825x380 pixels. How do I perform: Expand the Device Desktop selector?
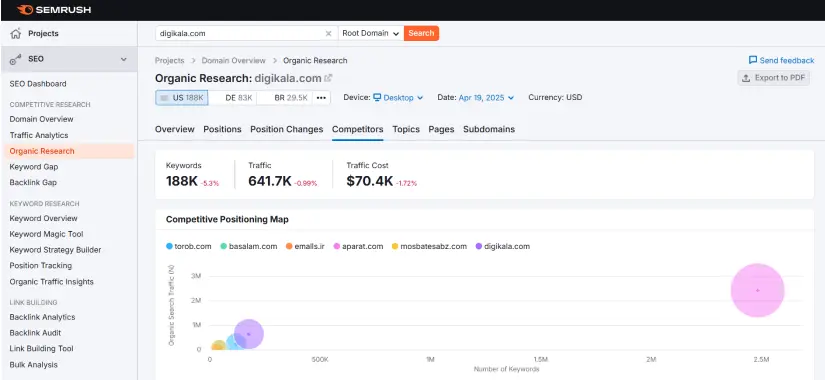pos(398,97)
